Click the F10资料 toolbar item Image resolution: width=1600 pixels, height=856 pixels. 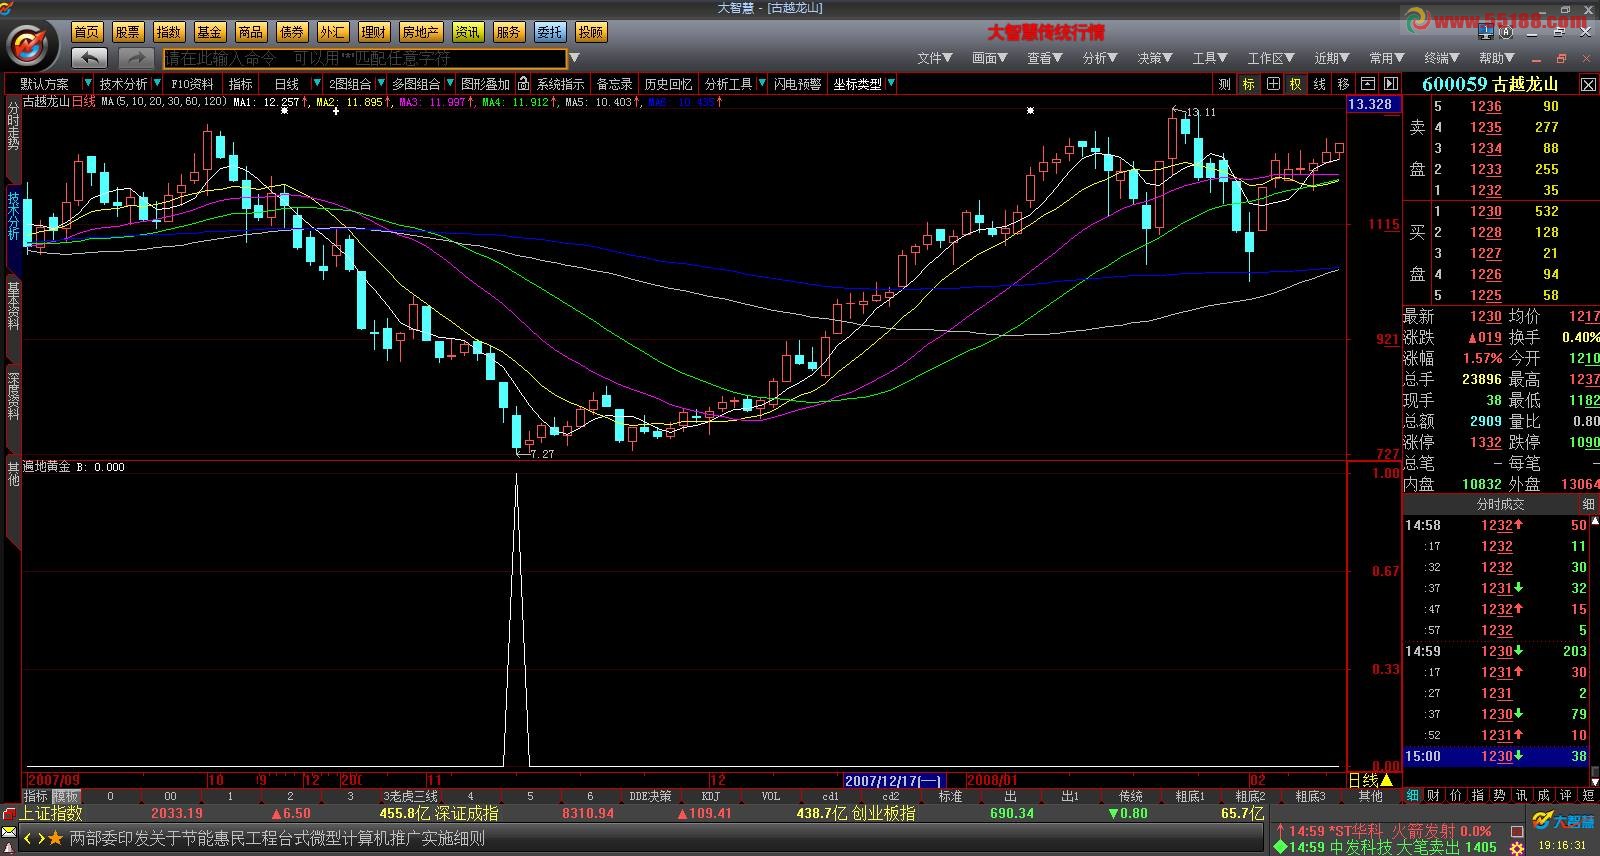[x=192, y=84]
